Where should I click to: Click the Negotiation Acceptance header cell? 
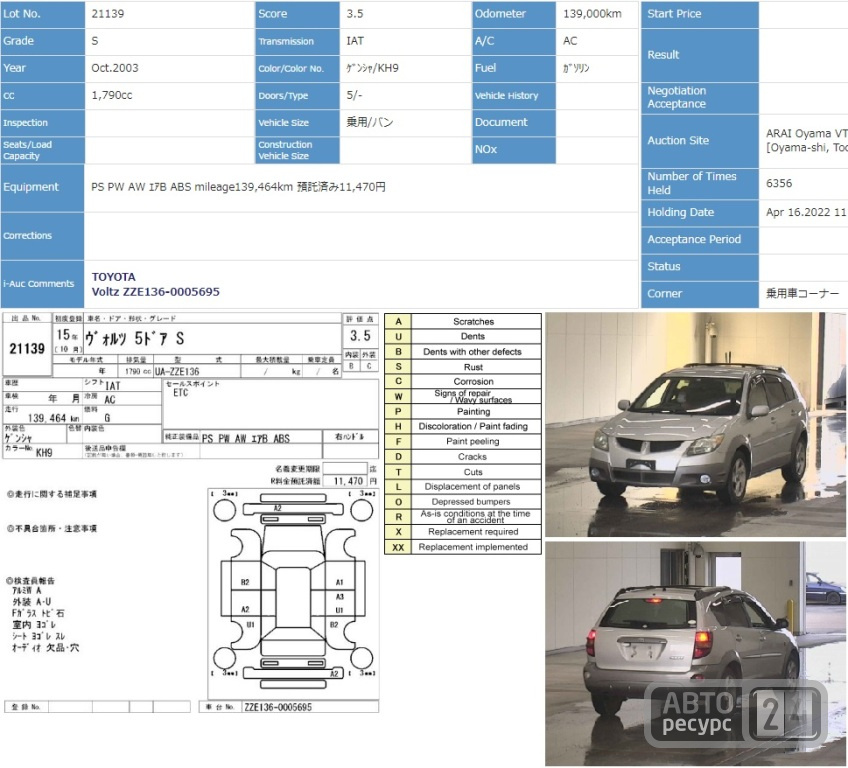(x=700, y=98)
